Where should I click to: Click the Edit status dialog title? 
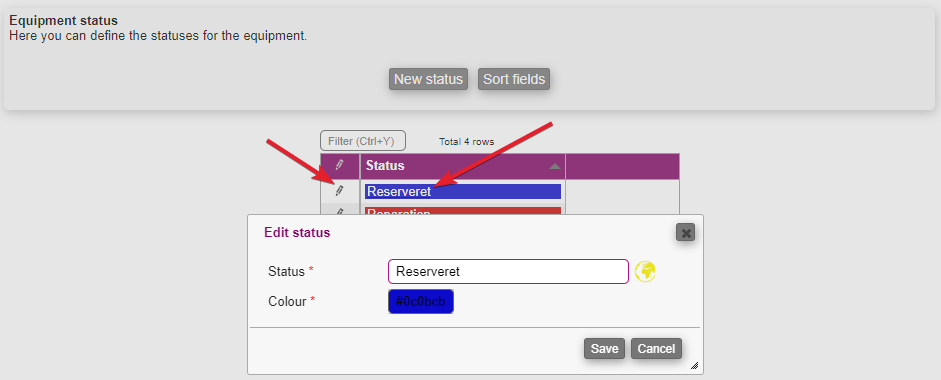click(x=297, y=233)
